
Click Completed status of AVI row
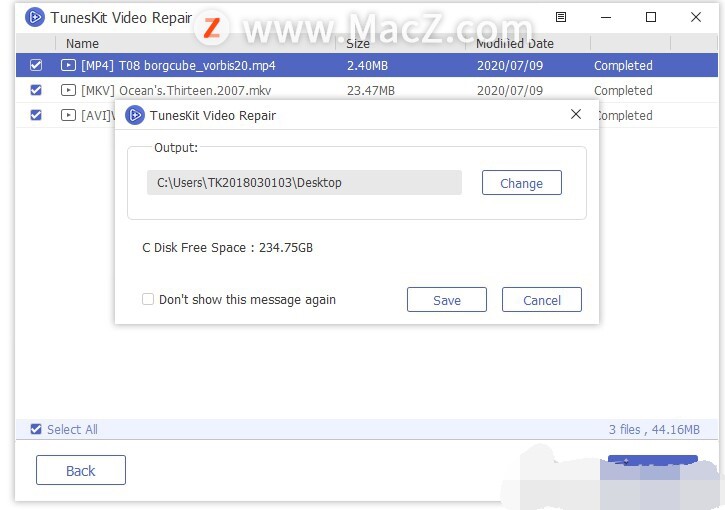[x=626, y=116]
